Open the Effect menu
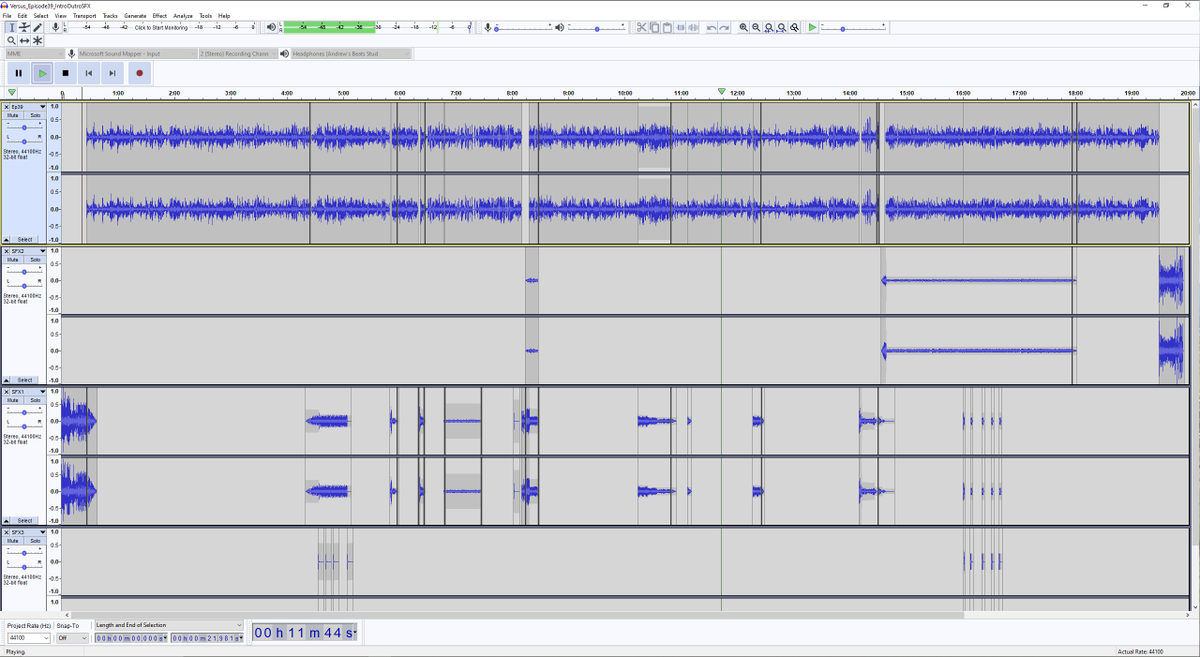This screenshot has width=1200, height=657. [x=160, y=16]
